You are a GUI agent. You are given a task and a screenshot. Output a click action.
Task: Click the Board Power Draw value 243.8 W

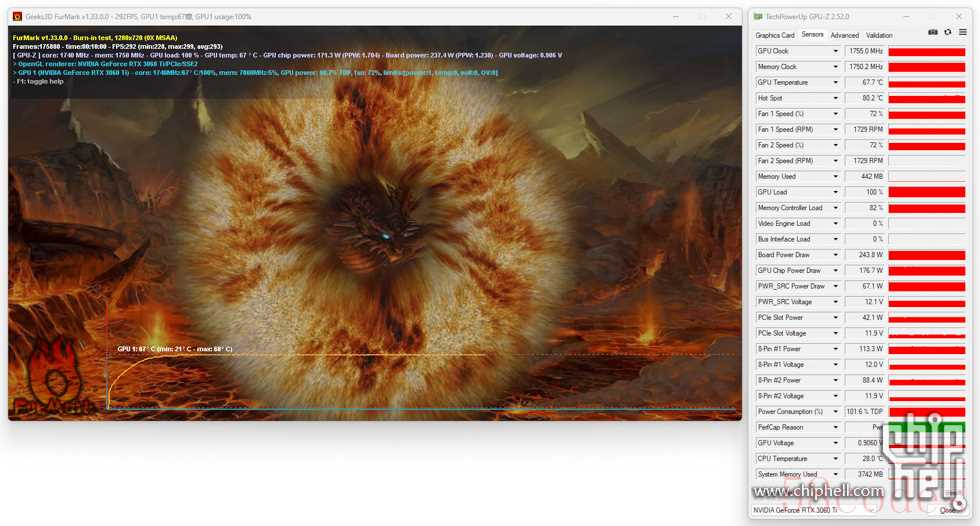[864, 255]
